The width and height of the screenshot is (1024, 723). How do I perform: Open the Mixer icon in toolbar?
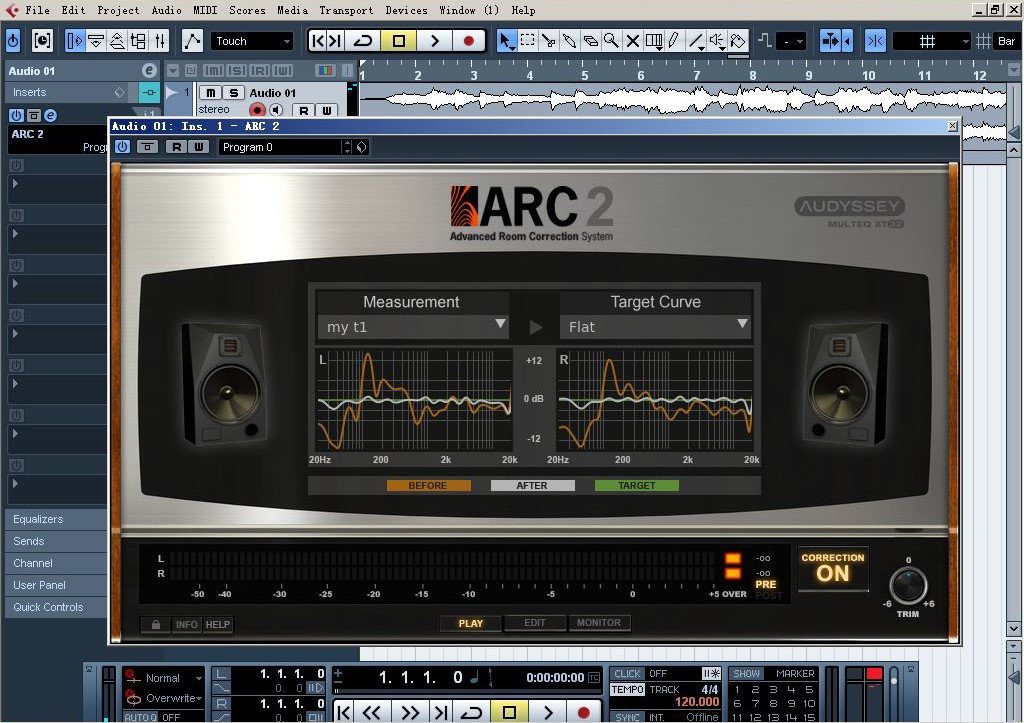tap(160, 40)
